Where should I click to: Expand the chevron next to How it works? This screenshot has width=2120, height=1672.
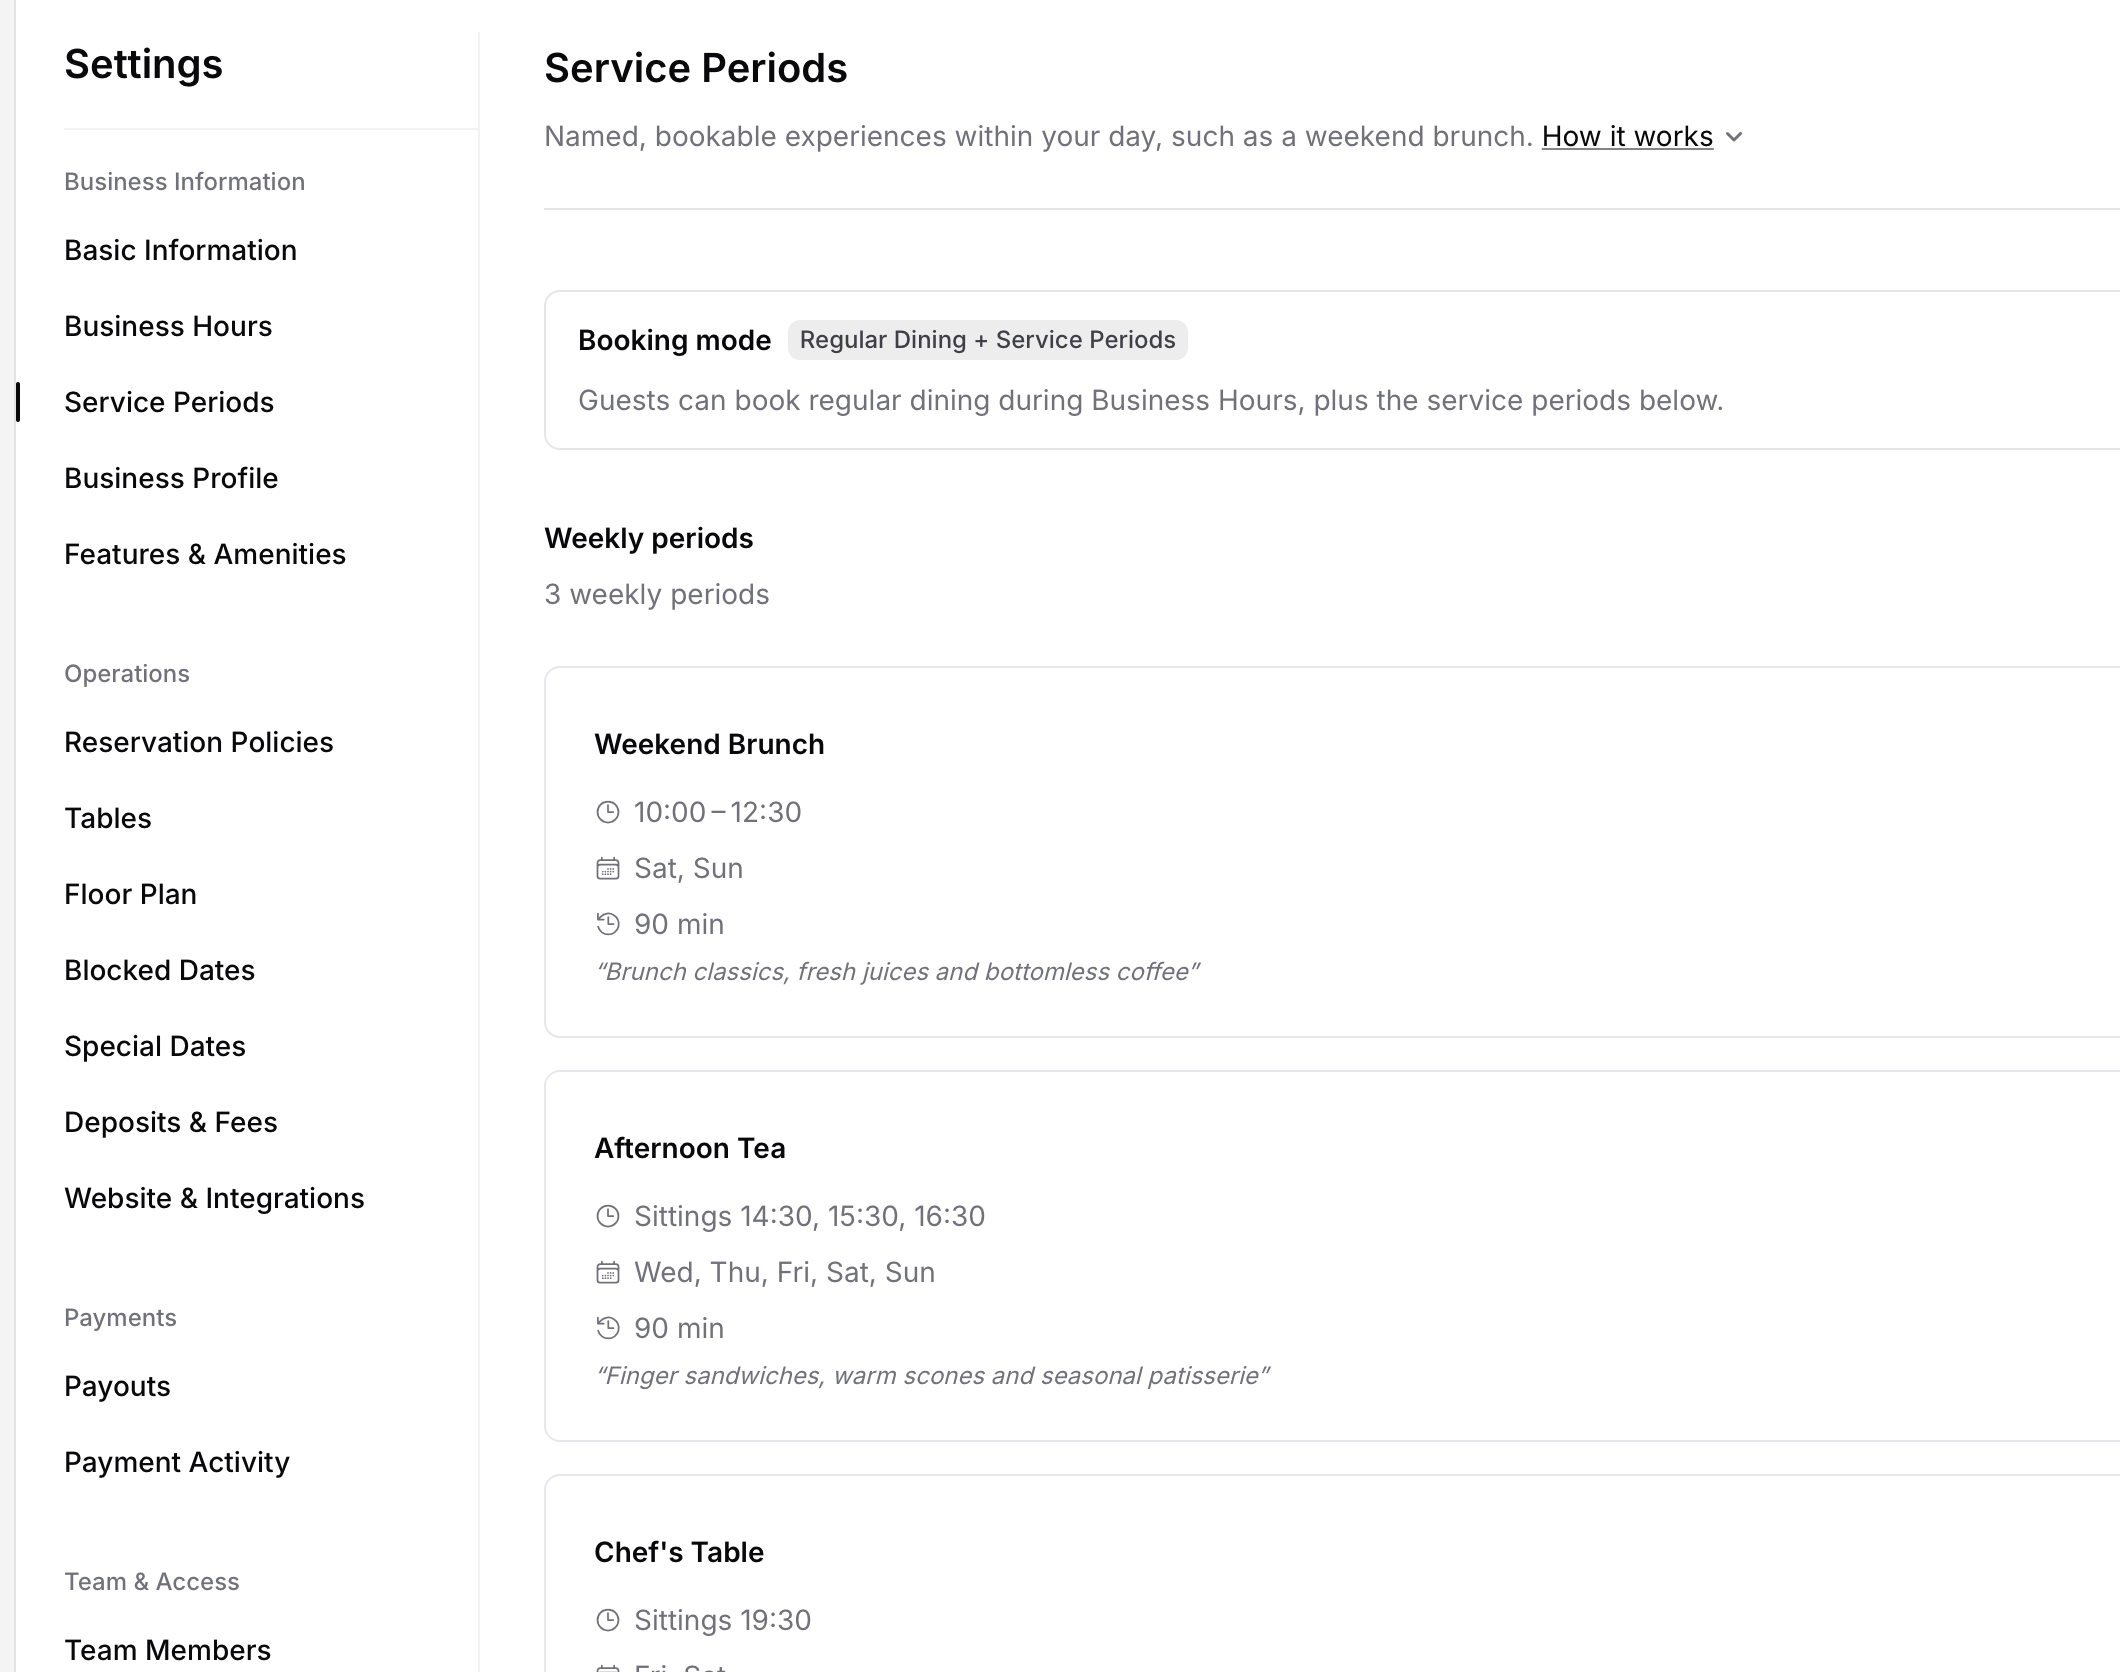(1735, 137)
